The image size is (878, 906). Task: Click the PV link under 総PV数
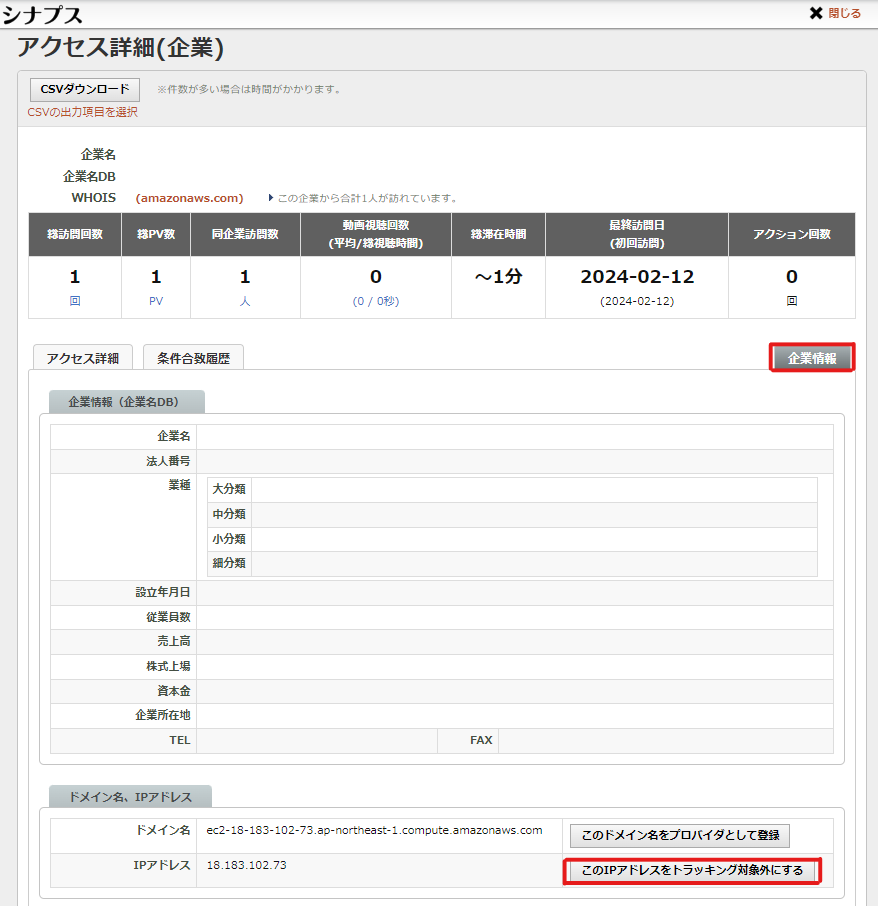tap(155, 301)
